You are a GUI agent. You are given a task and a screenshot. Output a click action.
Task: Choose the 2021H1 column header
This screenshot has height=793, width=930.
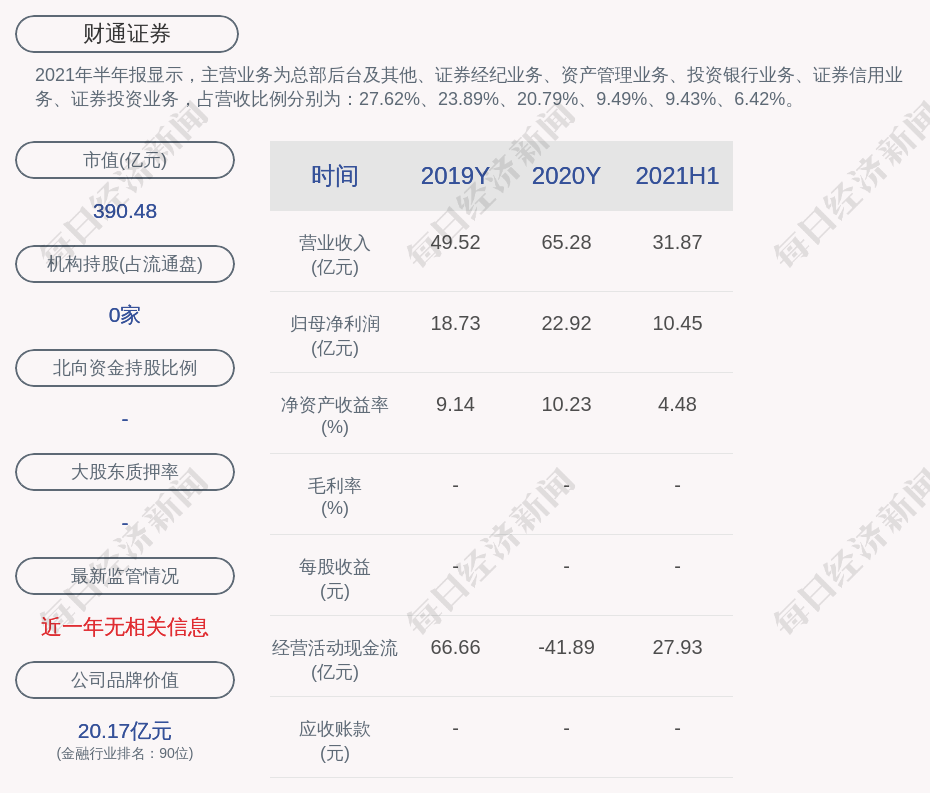pyautogui.click(x=677, y=176)
